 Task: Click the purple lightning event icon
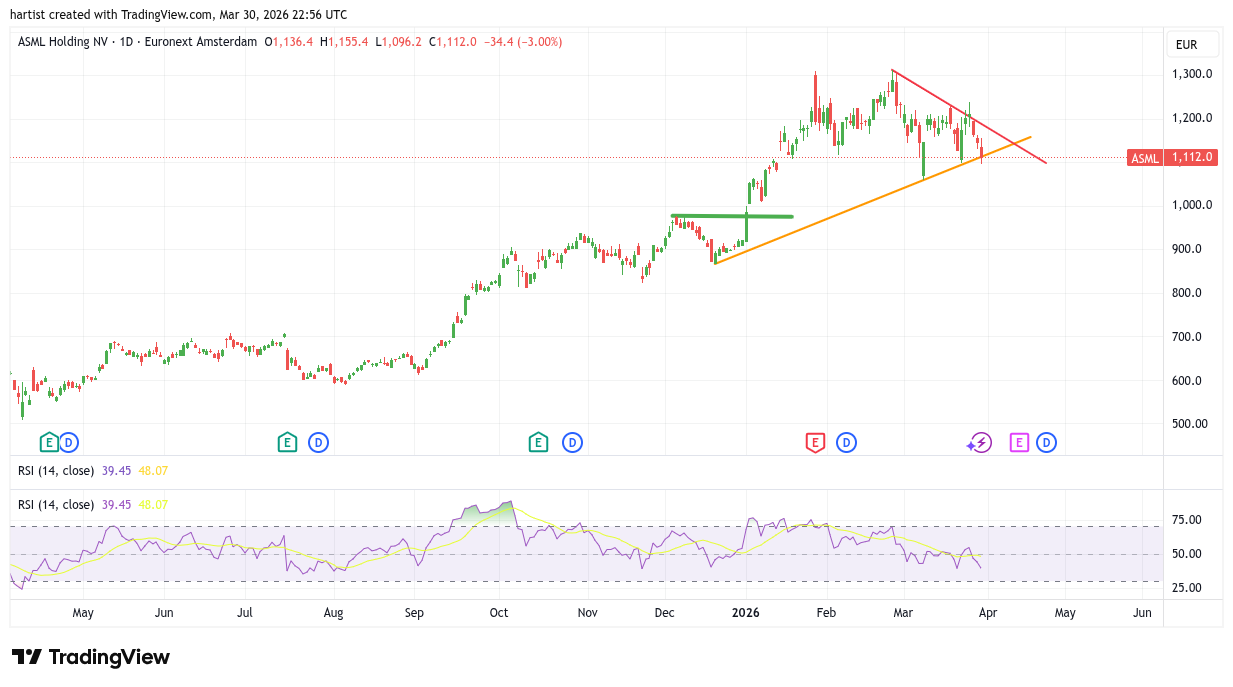(979, 442)
